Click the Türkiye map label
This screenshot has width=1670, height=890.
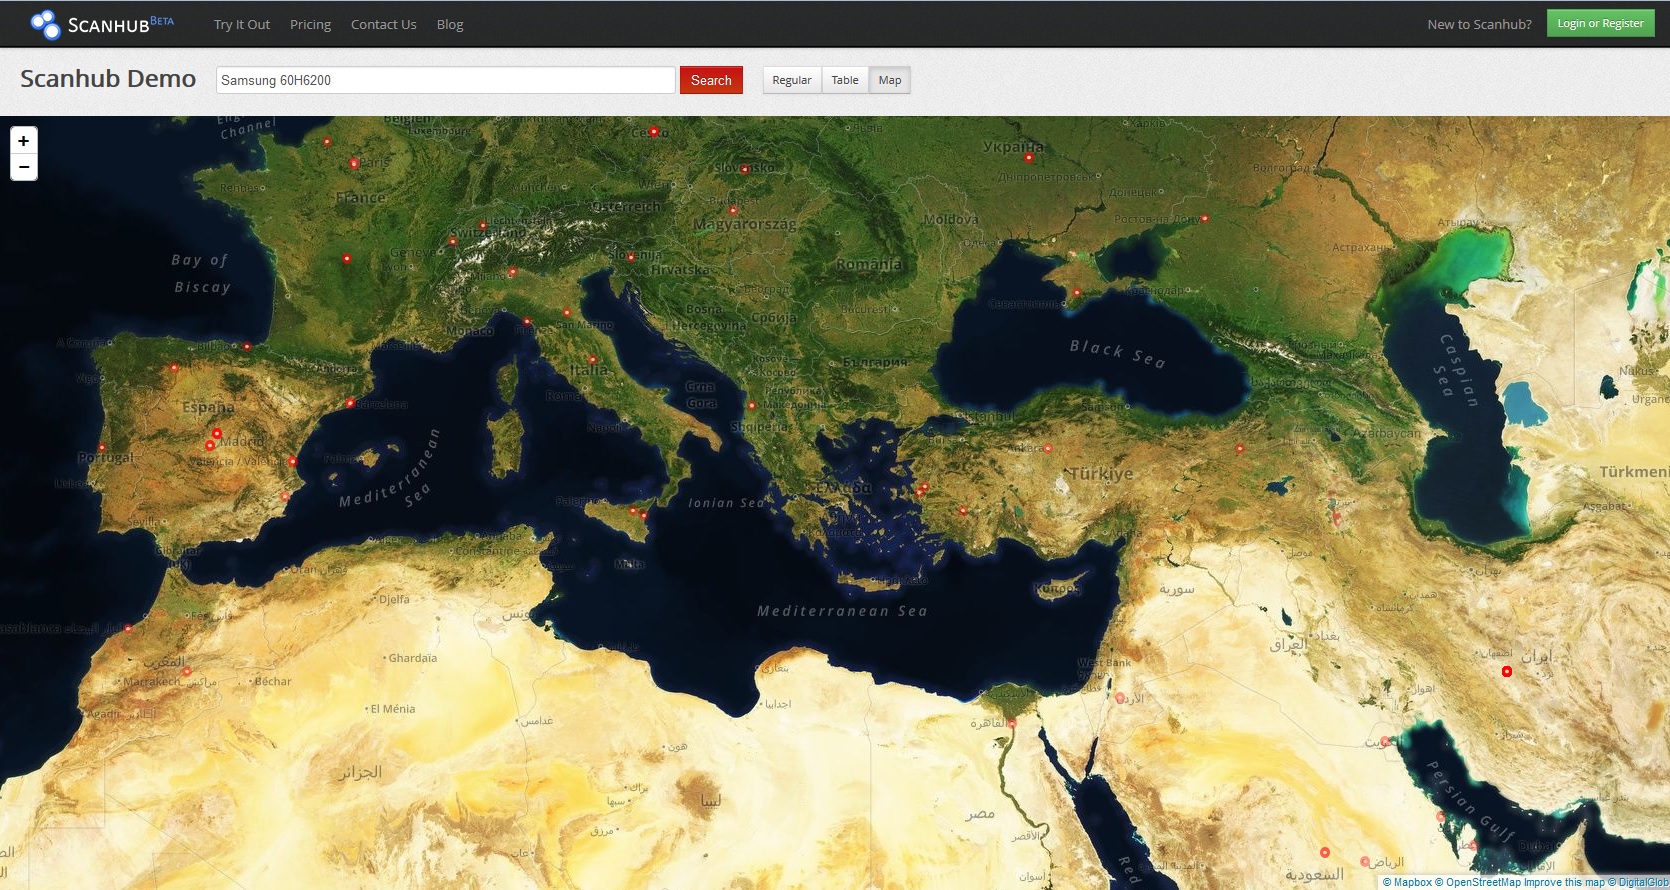1101,473
